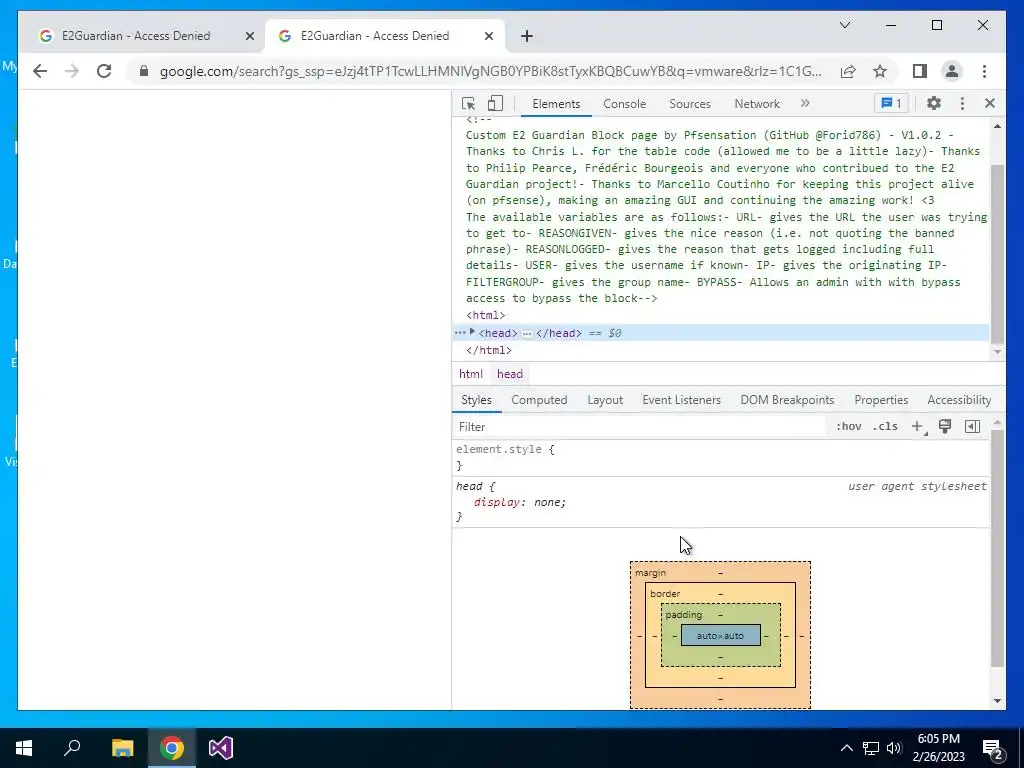This screenshot has height=768, width=1024.
Task: Open the Computed pane tab
Action: click(539, 400)
